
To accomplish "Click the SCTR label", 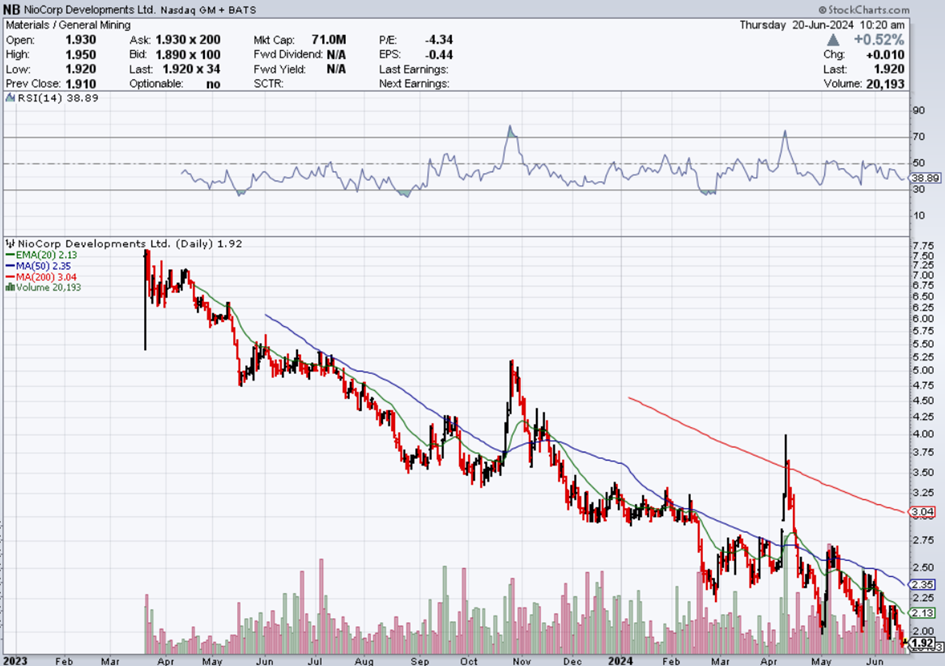I will [x=269, y=84].
